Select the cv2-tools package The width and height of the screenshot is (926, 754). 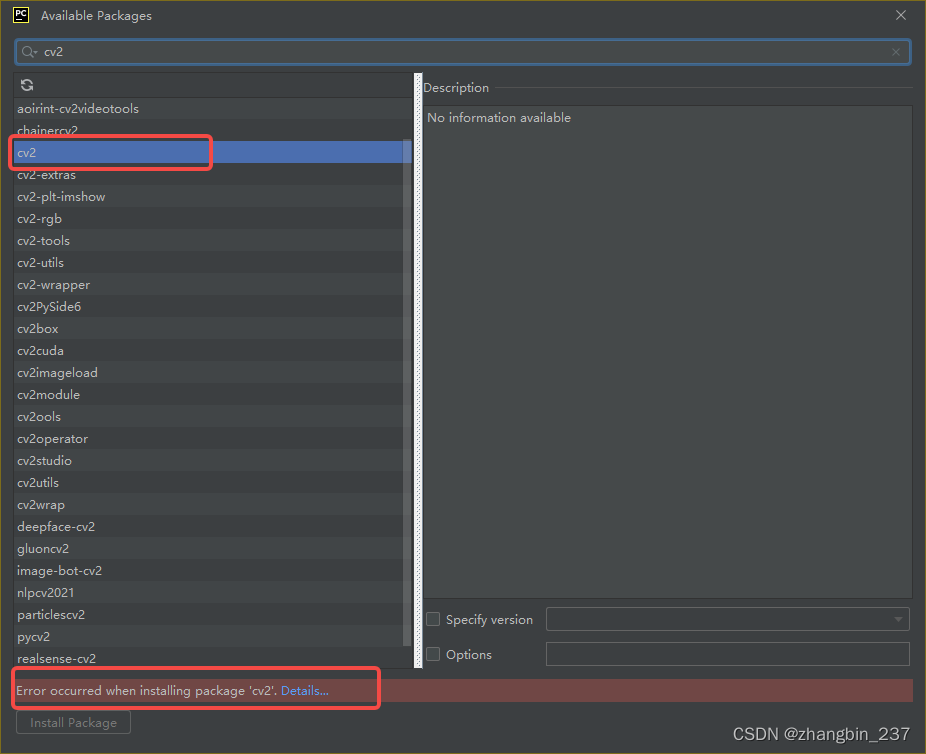coord(213,240)
